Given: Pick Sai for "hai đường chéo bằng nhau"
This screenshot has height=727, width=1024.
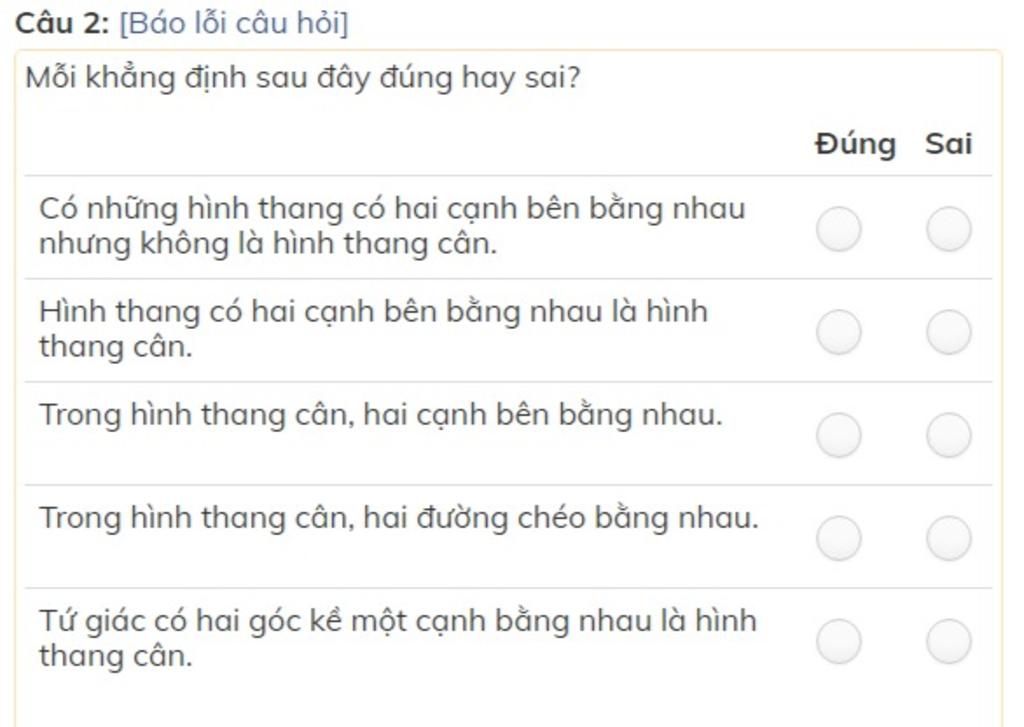Looking at the screenshot, I should coord(948,538).
